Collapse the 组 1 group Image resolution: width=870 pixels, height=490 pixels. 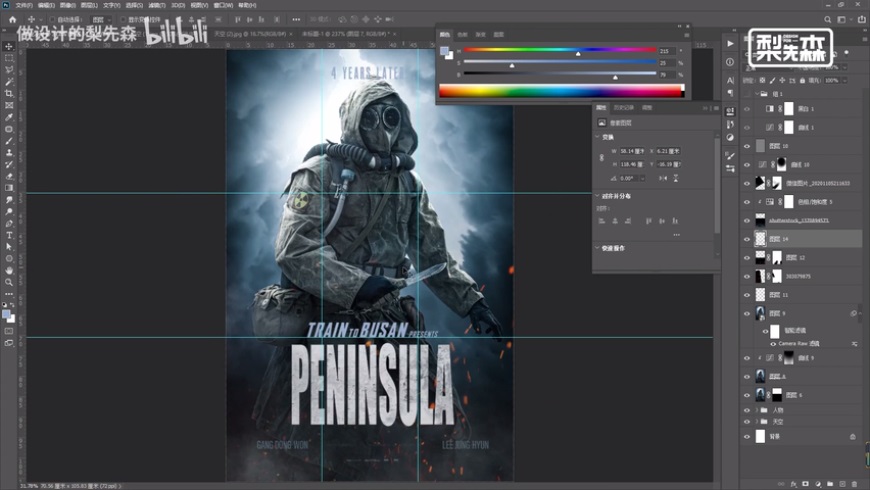tap(757, 94)
